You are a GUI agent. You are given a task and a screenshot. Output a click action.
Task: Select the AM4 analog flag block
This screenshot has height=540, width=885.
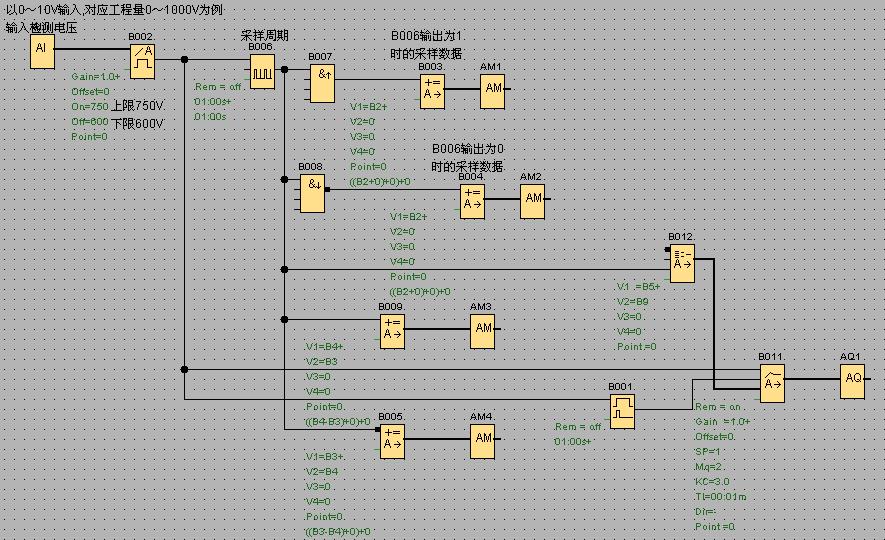tap(483, 442)
